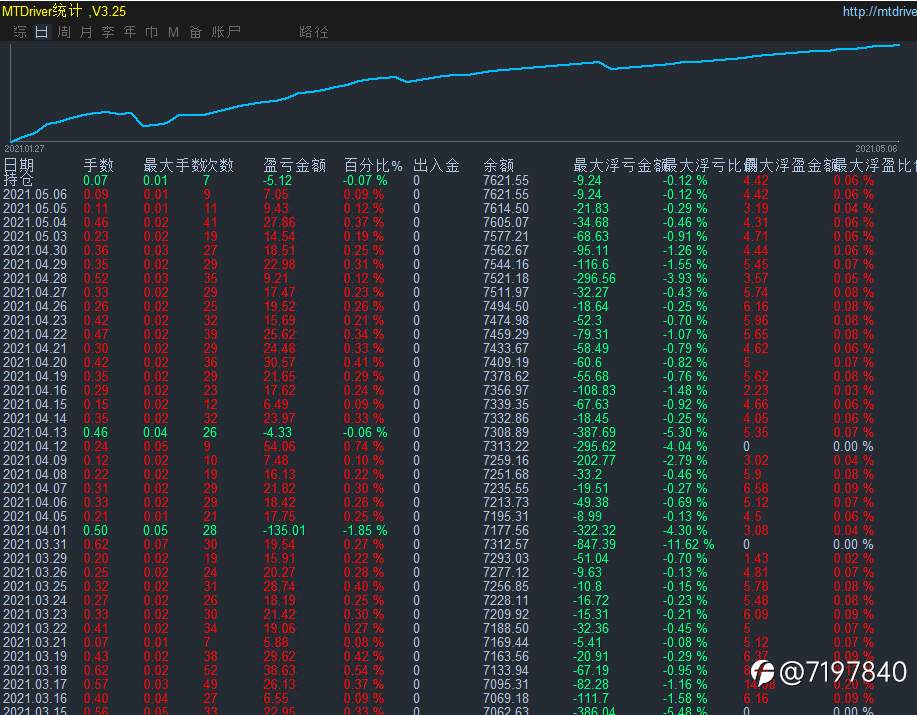This screenshot has width=917, height=715.
Task: Click the chart start date 2021.01.27
Action: point(25,148)
